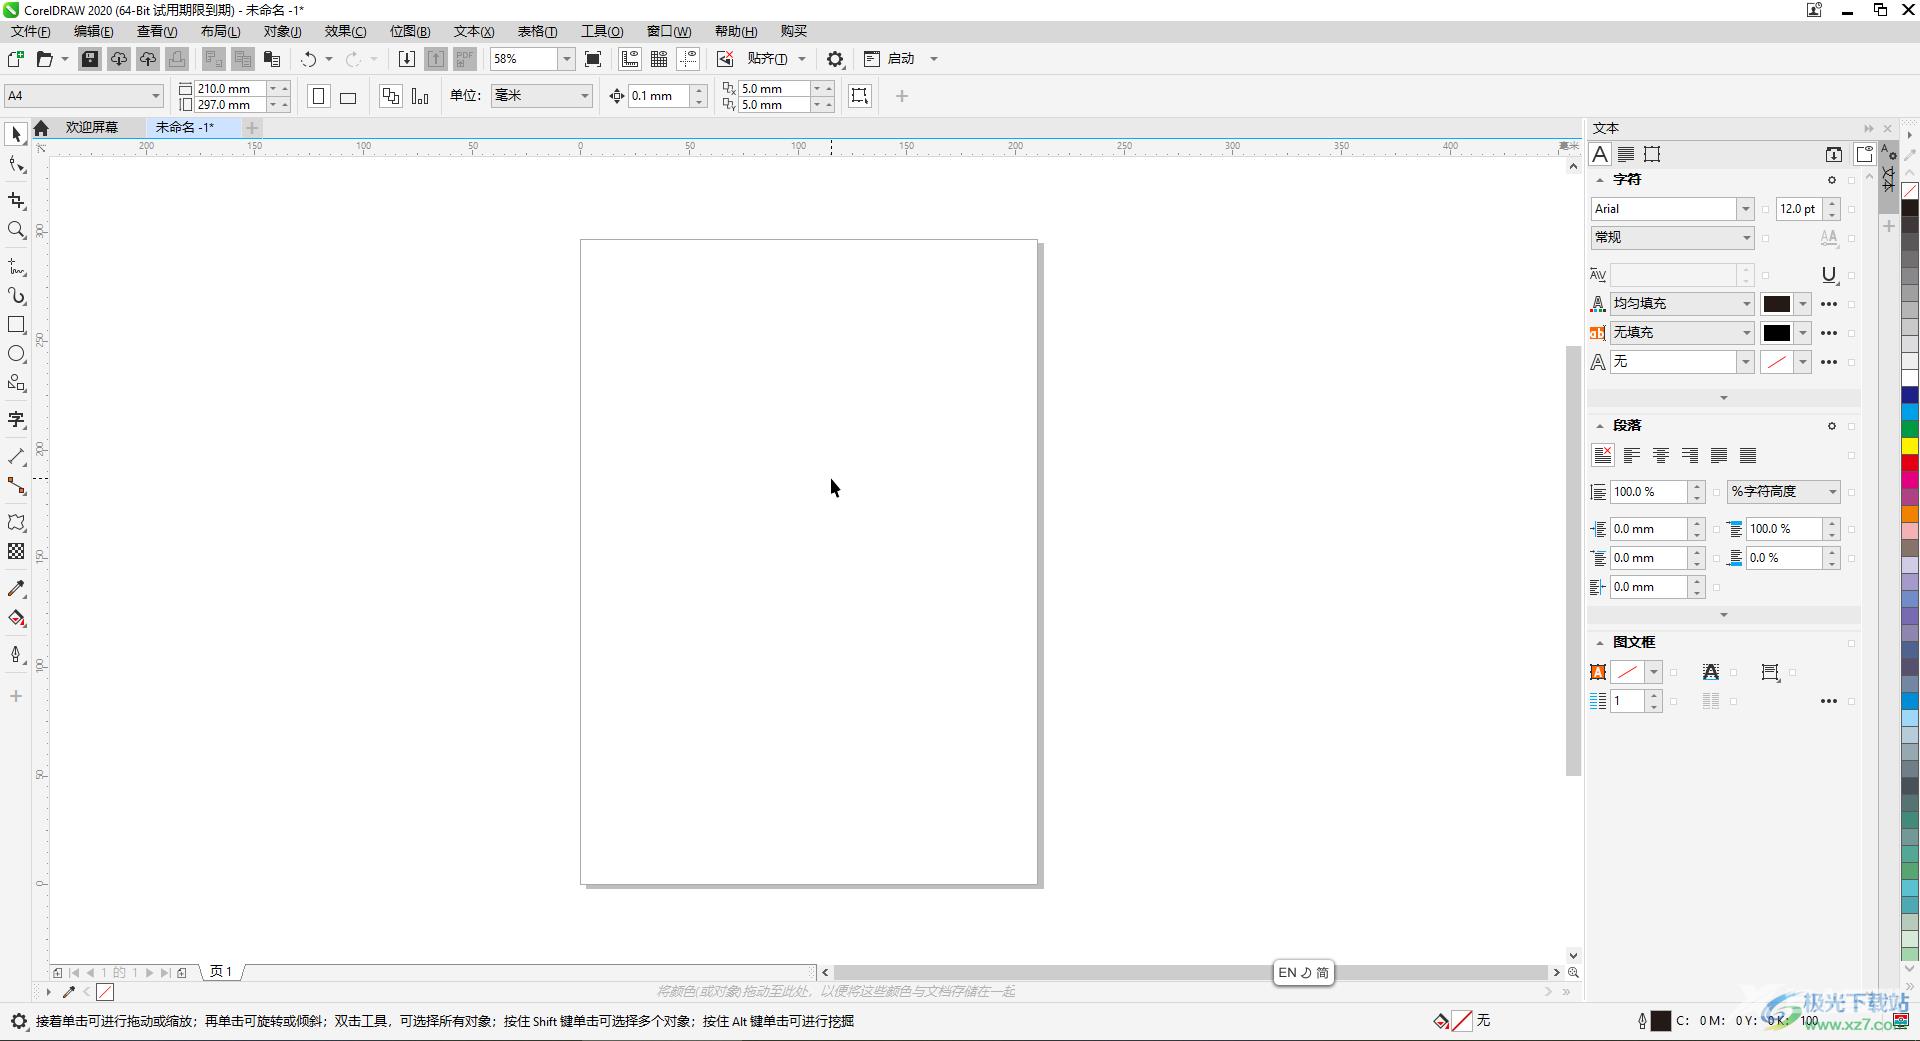
Task: Select the Freehand drawing tool
Action: [x=16, y=267]
